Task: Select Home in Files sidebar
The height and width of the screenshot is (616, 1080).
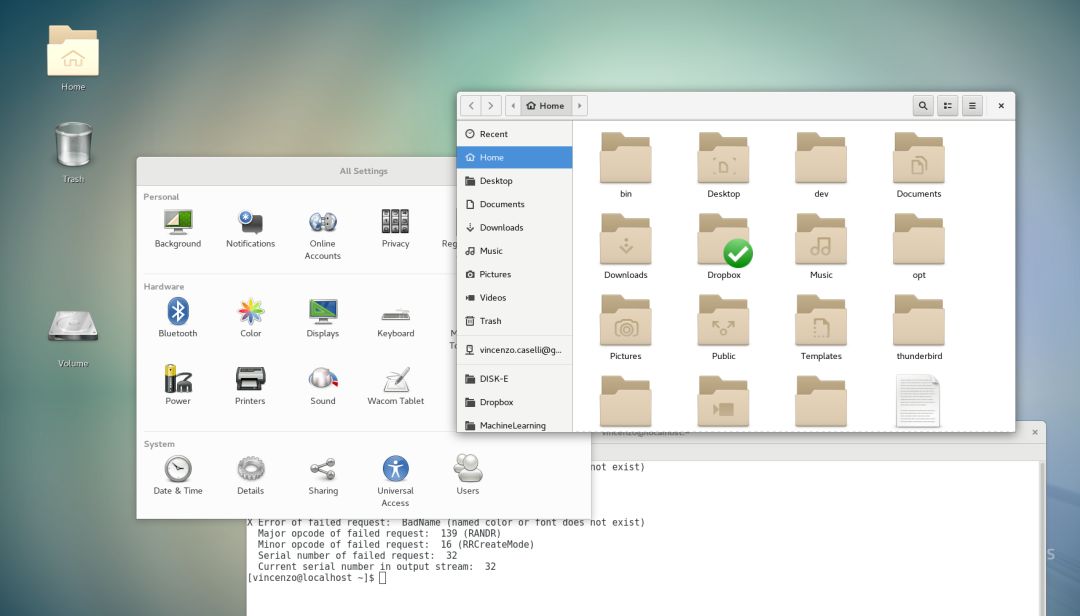Action: 515,157
